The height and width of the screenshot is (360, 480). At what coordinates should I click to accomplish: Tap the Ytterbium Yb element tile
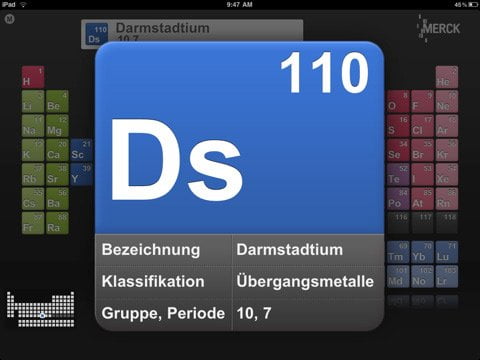coord(422,252)
